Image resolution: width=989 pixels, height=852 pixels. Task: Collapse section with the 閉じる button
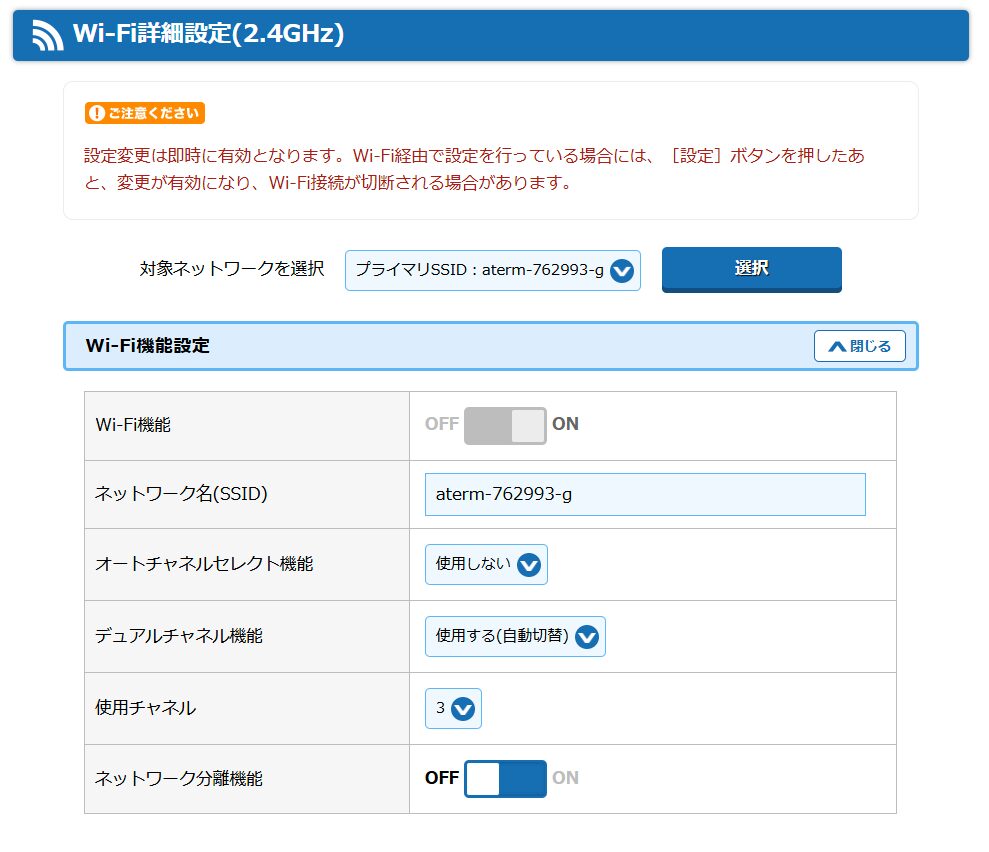tap(860, 346)
